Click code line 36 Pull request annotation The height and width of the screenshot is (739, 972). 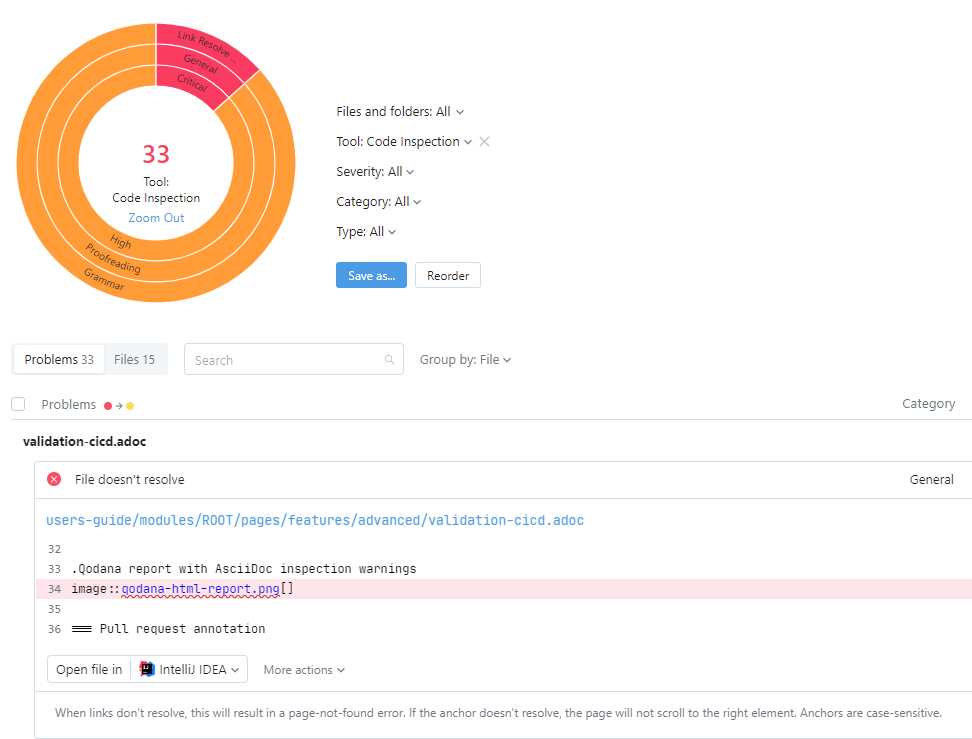click(169, 629)
